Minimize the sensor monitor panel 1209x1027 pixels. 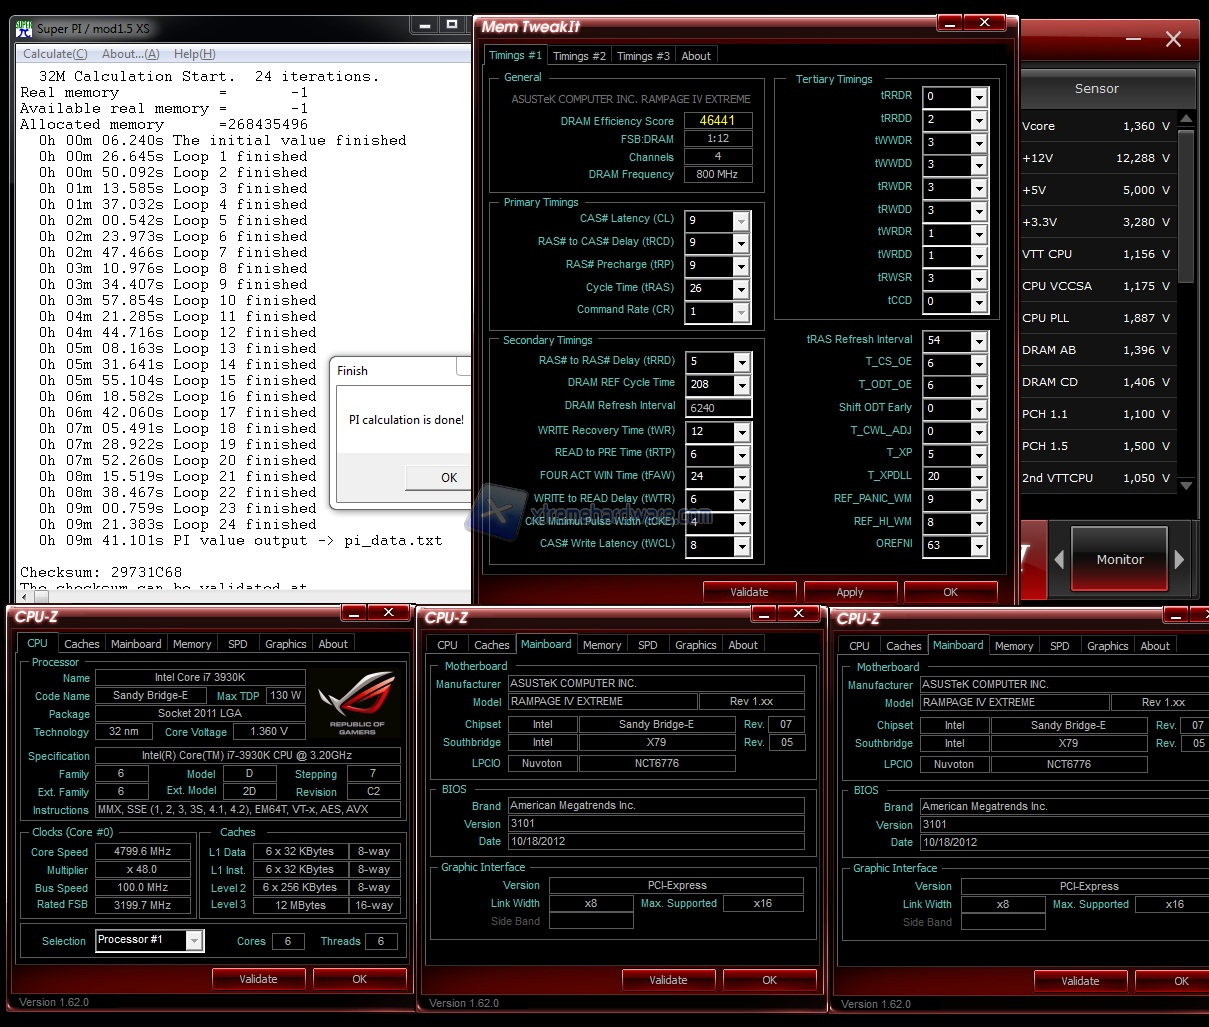[x=1133, y=39]
